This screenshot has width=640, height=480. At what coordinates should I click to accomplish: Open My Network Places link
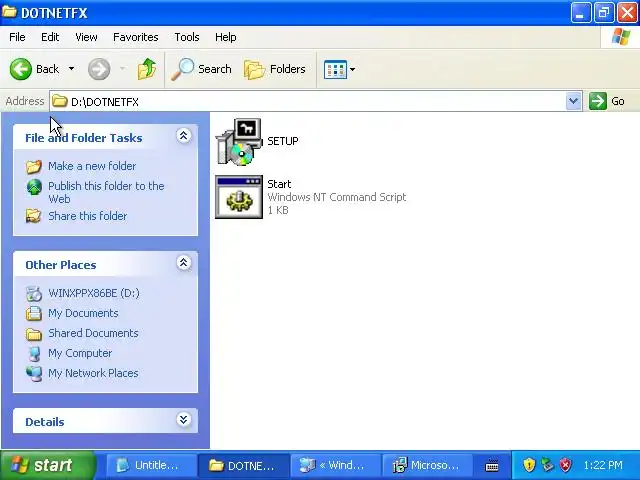click(x=93, y=373)
